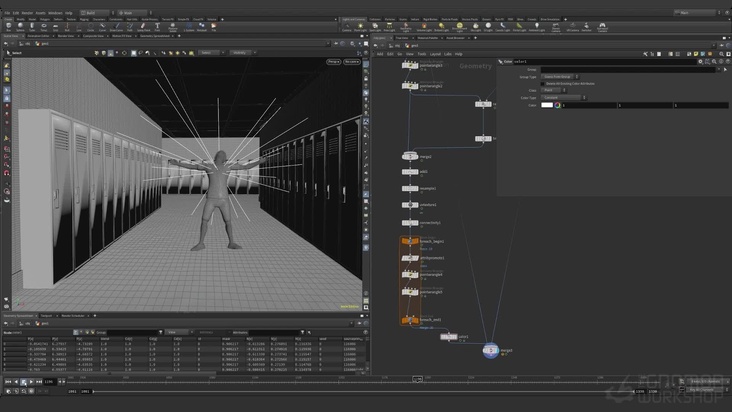Image resolution: width=732 pixels, height=412 pixels.
Task: Switch to the Render Scheduler tab
Action: 73,315
